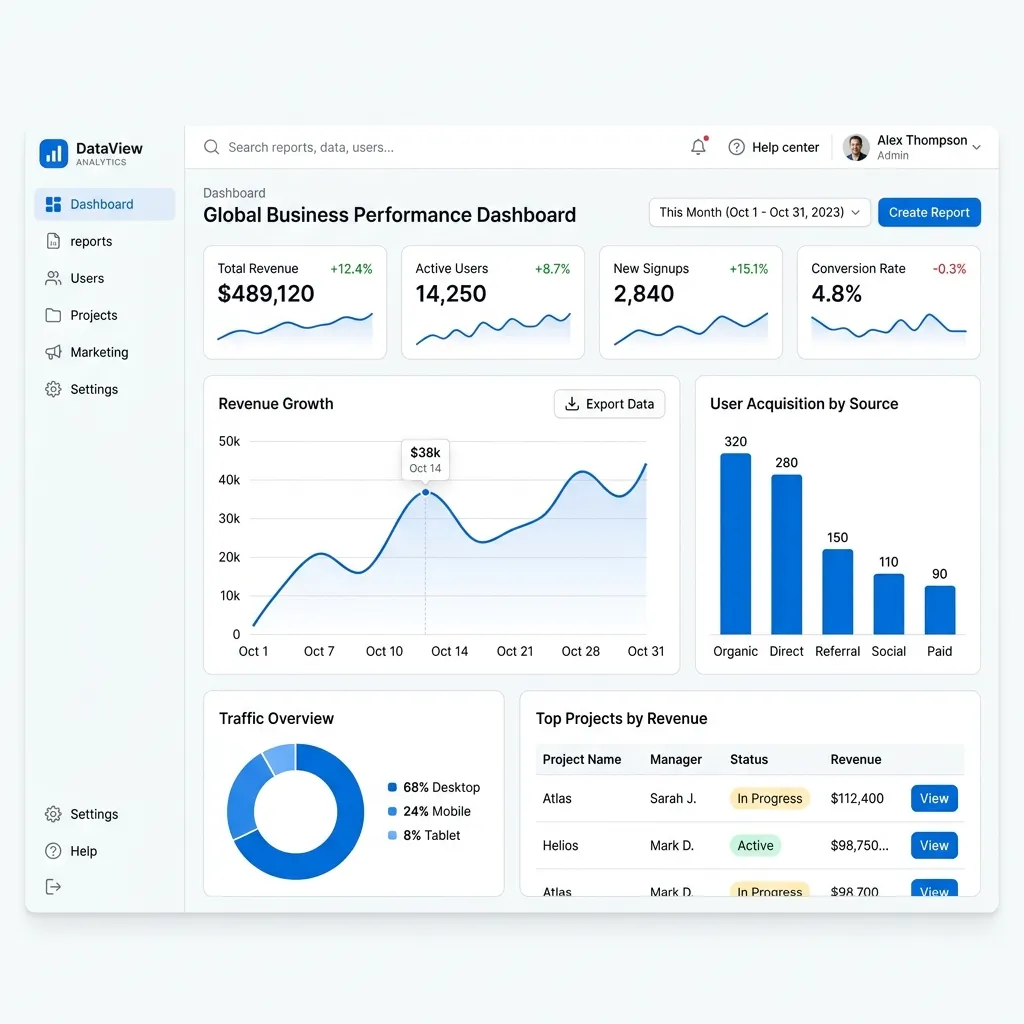Click the Active status badge for Helios

tap(756, 846)
